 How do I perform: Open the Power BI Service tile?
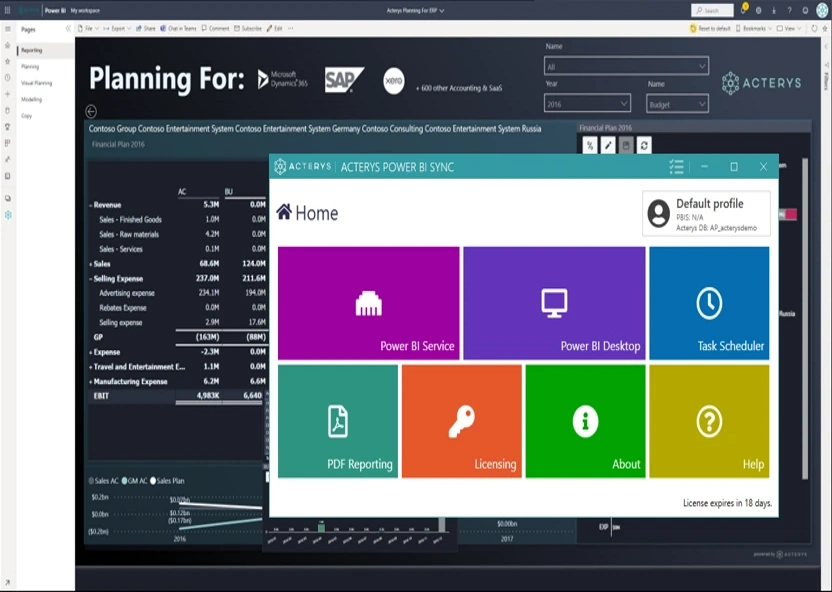368,303
